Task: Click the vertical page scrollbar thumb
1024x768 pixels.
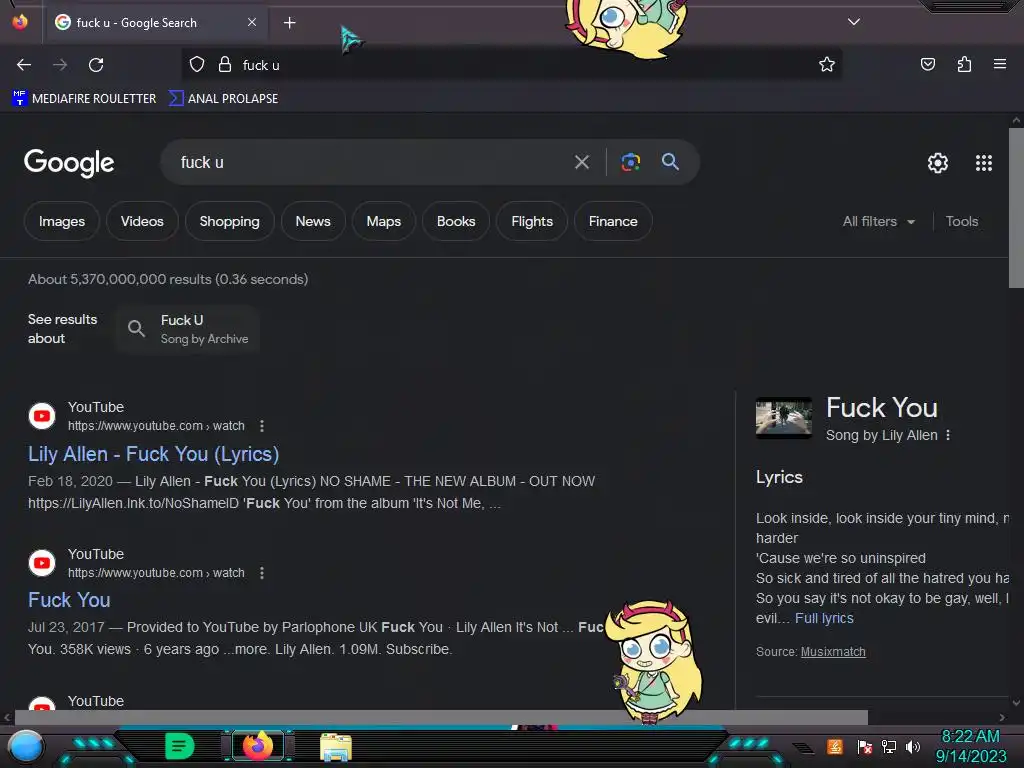Action: [1016, 208]
